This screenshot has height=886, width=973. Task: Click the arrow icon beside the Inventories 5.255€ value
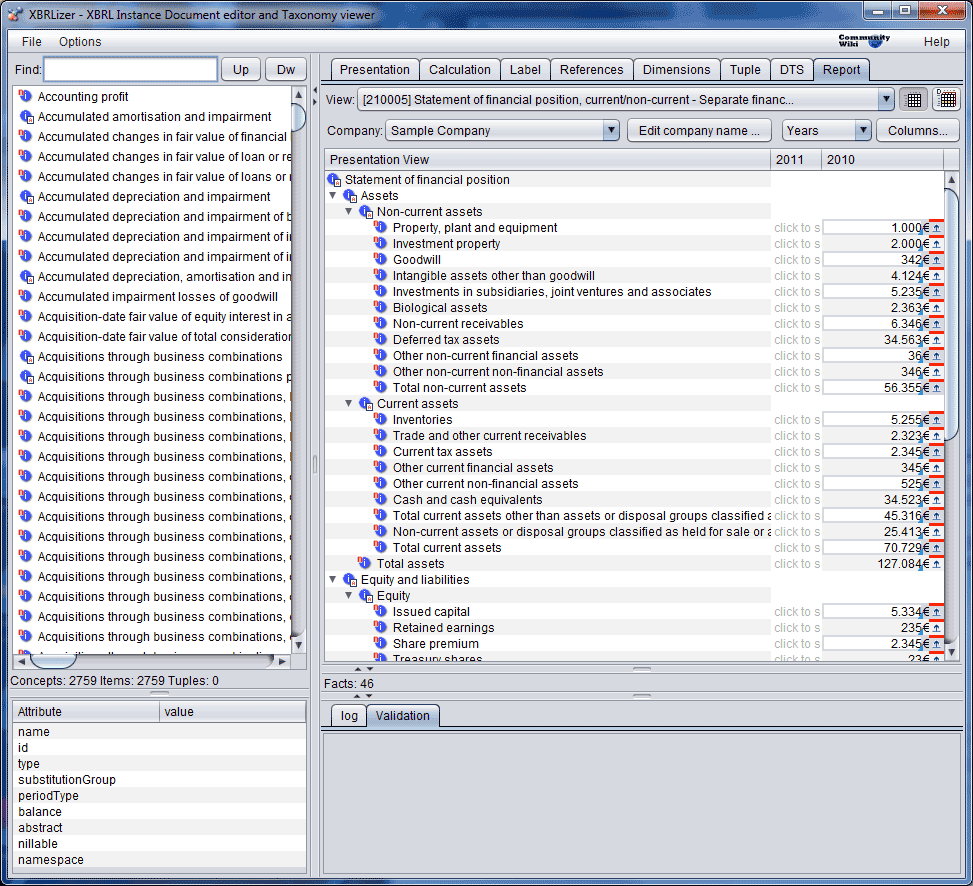coord(936,420)
